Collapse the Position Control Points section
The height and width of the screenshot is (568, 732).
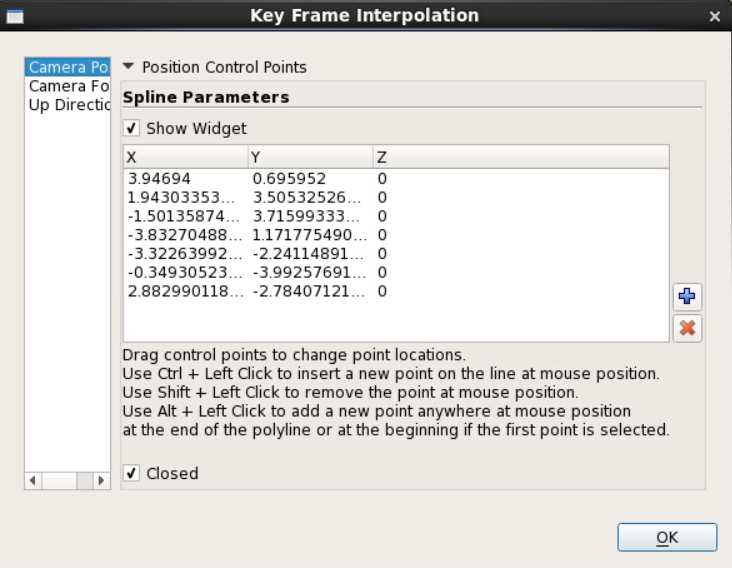click(128, 66)
